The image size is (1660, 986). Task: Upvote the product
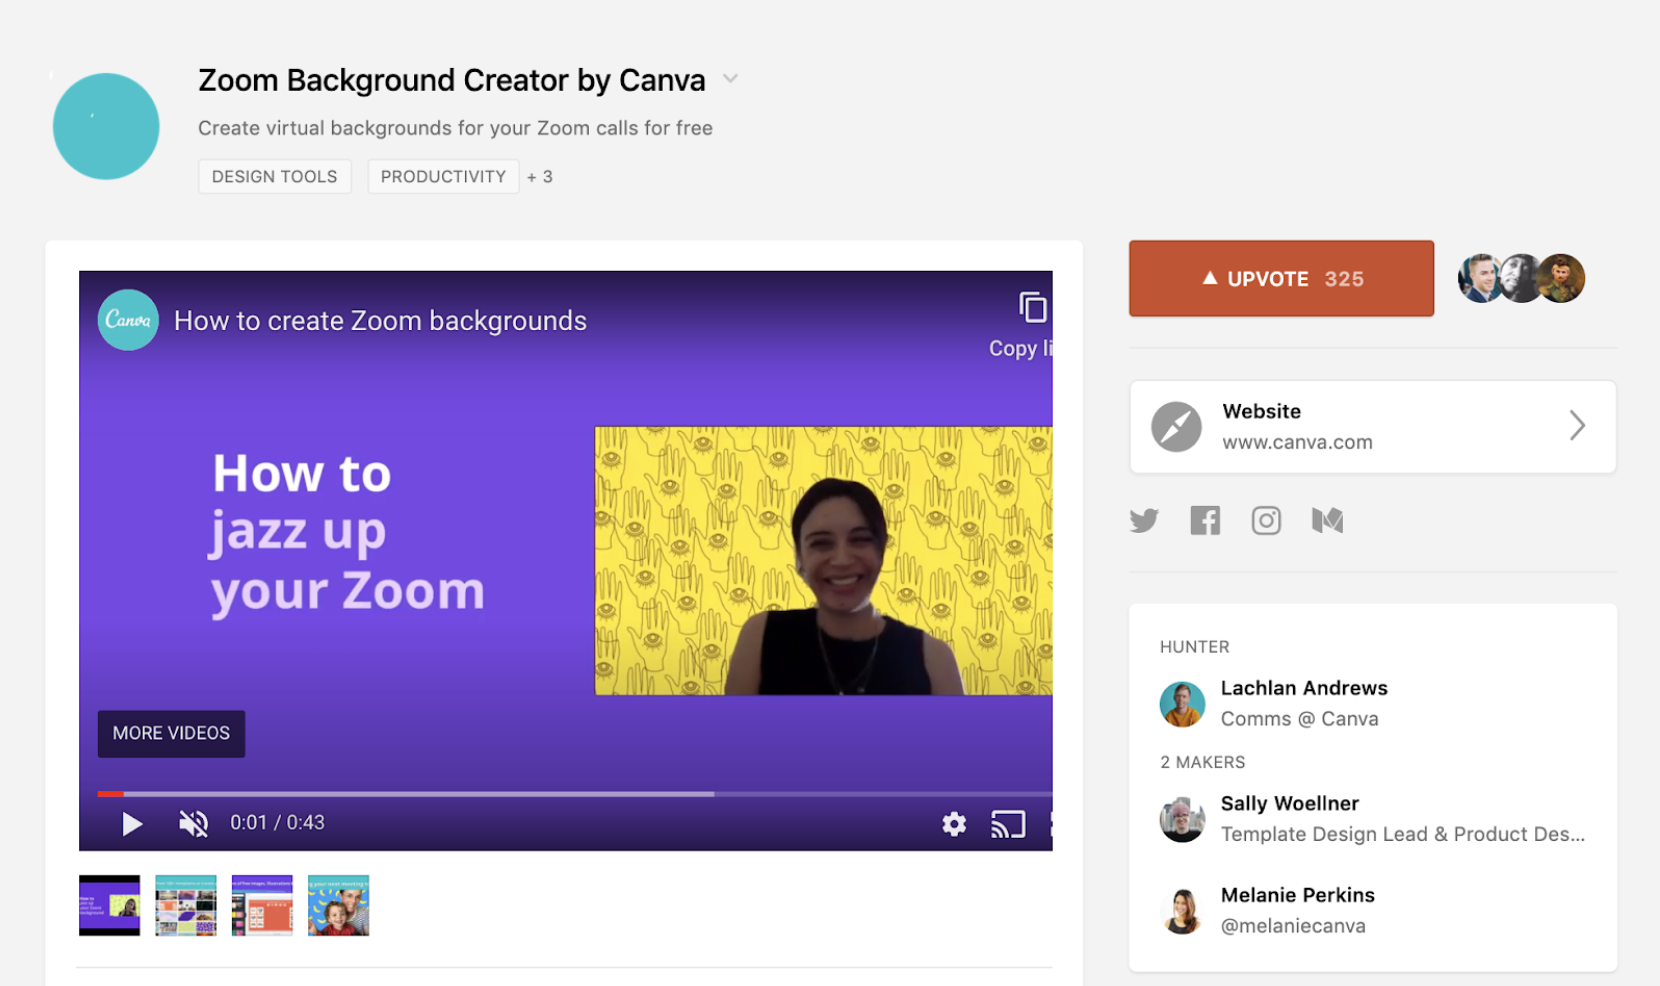(1281, 279)
